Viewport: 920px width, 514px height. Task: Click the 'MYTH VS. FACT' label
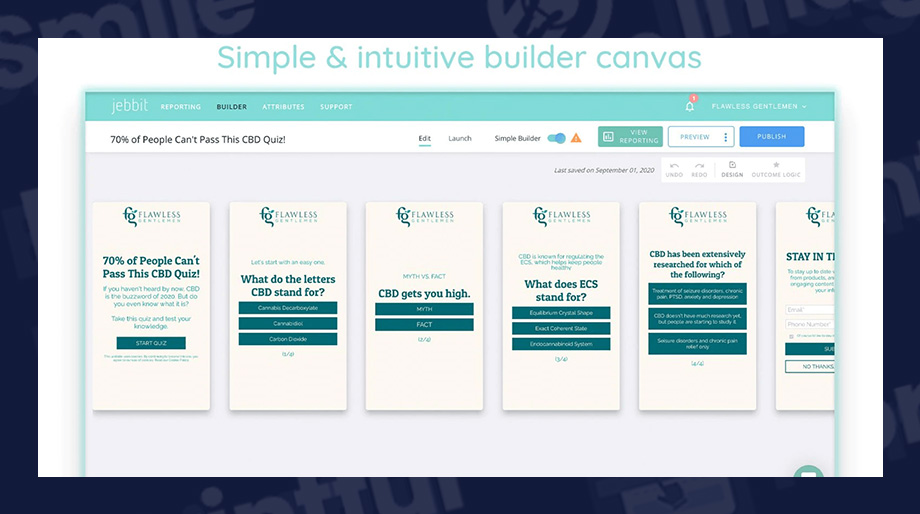point(424,276)
